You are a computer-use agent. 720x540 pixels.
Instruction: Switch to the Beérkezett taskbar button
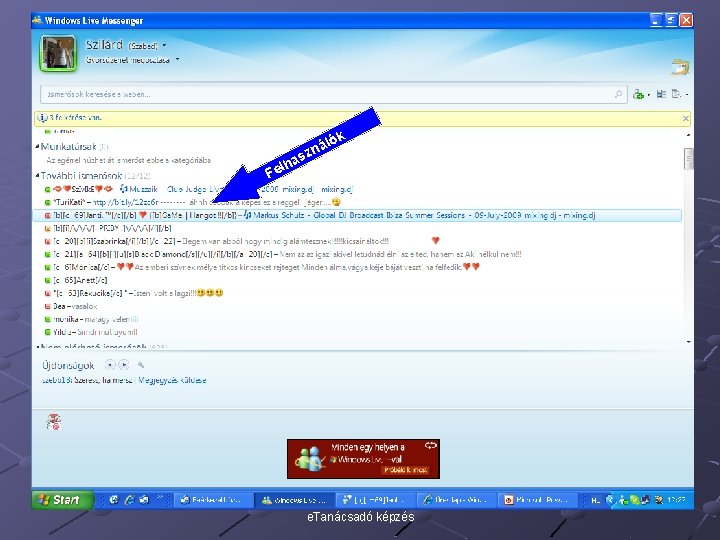click(214, 500)
